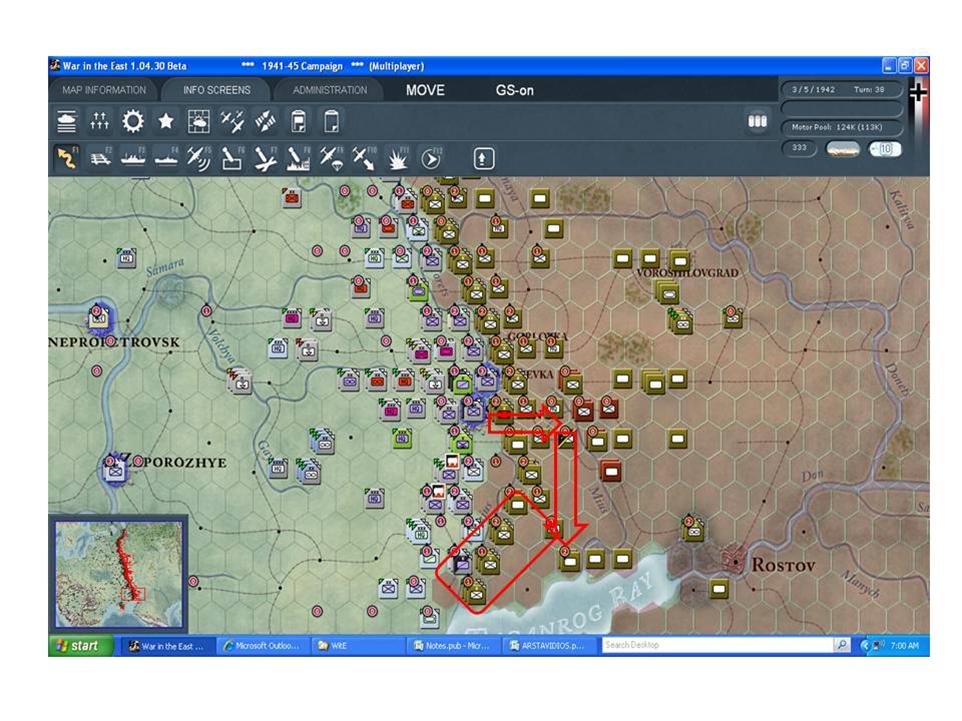
Task: Open the air doctrine crossed-planes icon
Action: 232,121
